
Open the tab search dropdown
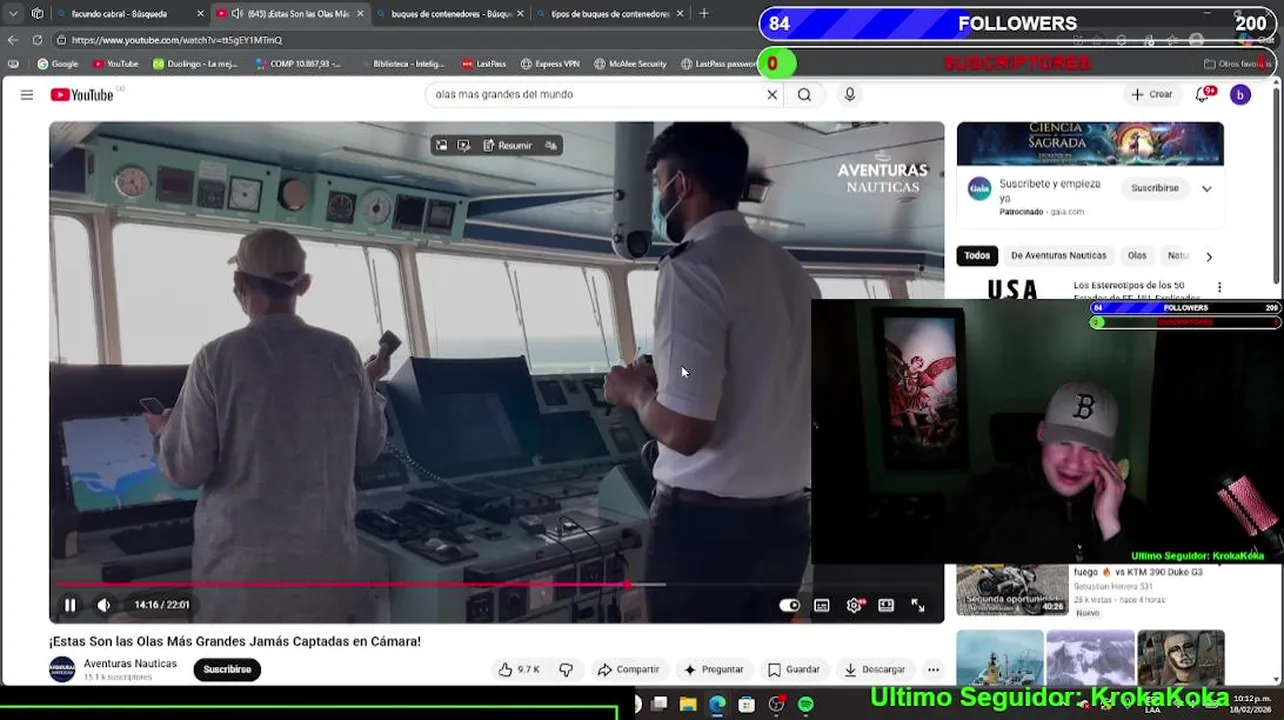13,14
